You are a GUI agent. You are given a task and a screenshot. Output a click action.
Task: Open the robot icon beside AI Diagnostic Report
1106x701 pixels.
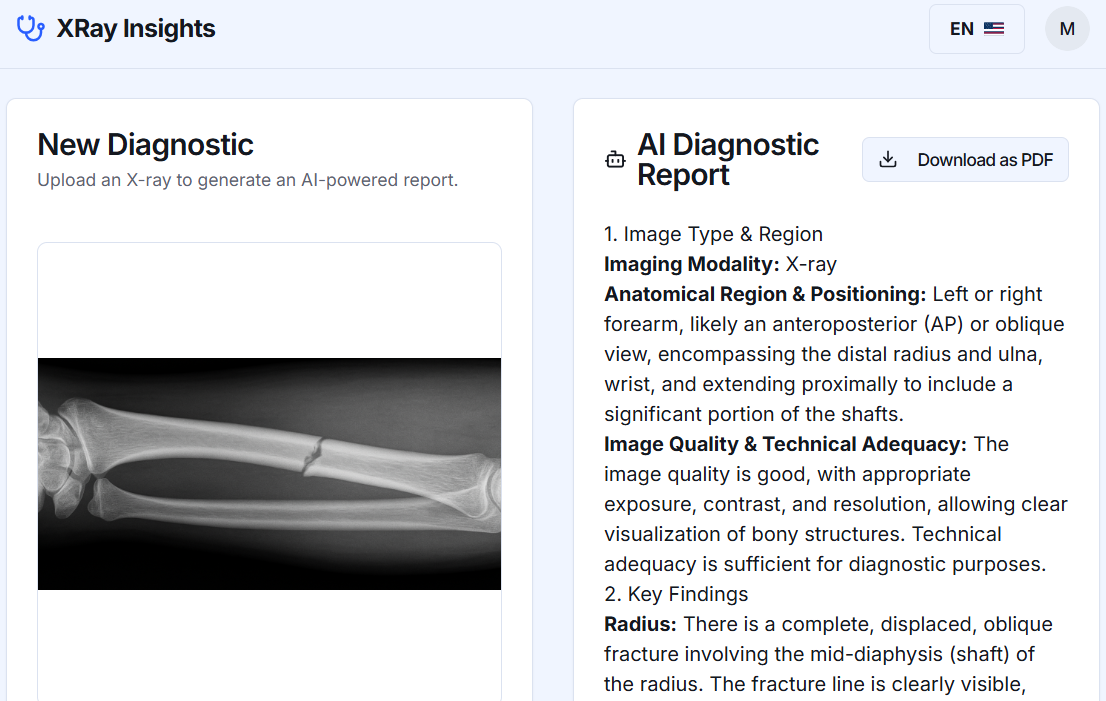(x=616, y=158)
